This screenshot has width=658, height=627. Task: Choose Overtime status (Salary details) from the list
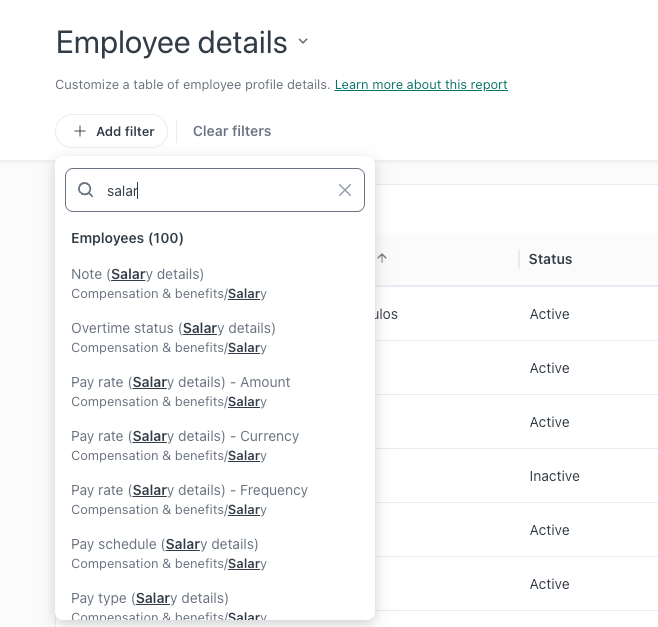pos(173,328)
